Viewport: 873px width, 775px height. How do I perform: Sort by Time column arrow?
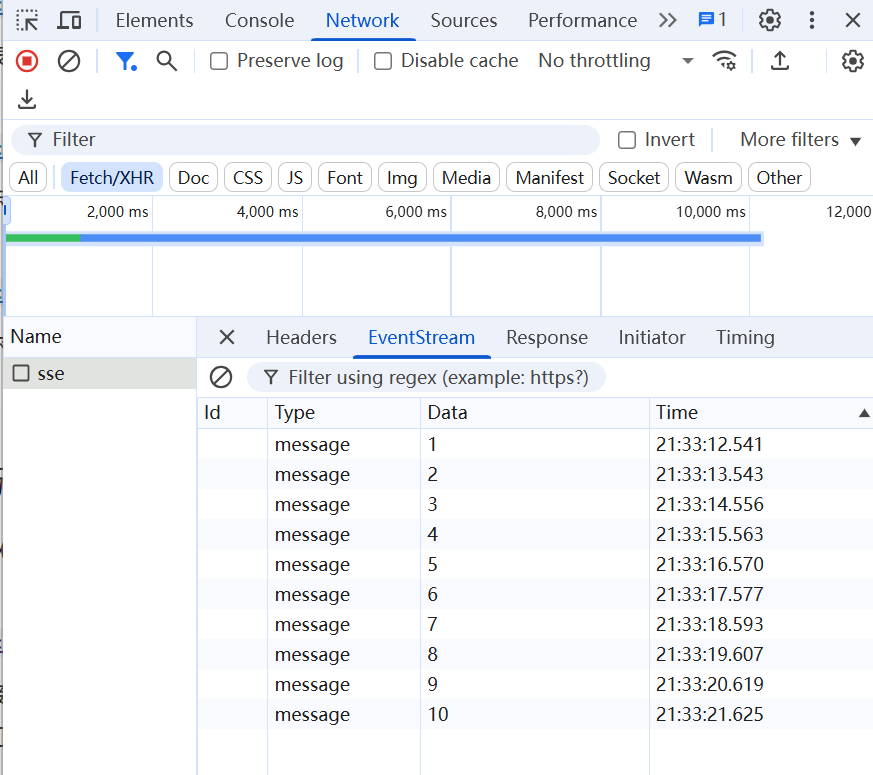(x=864, y=413)
